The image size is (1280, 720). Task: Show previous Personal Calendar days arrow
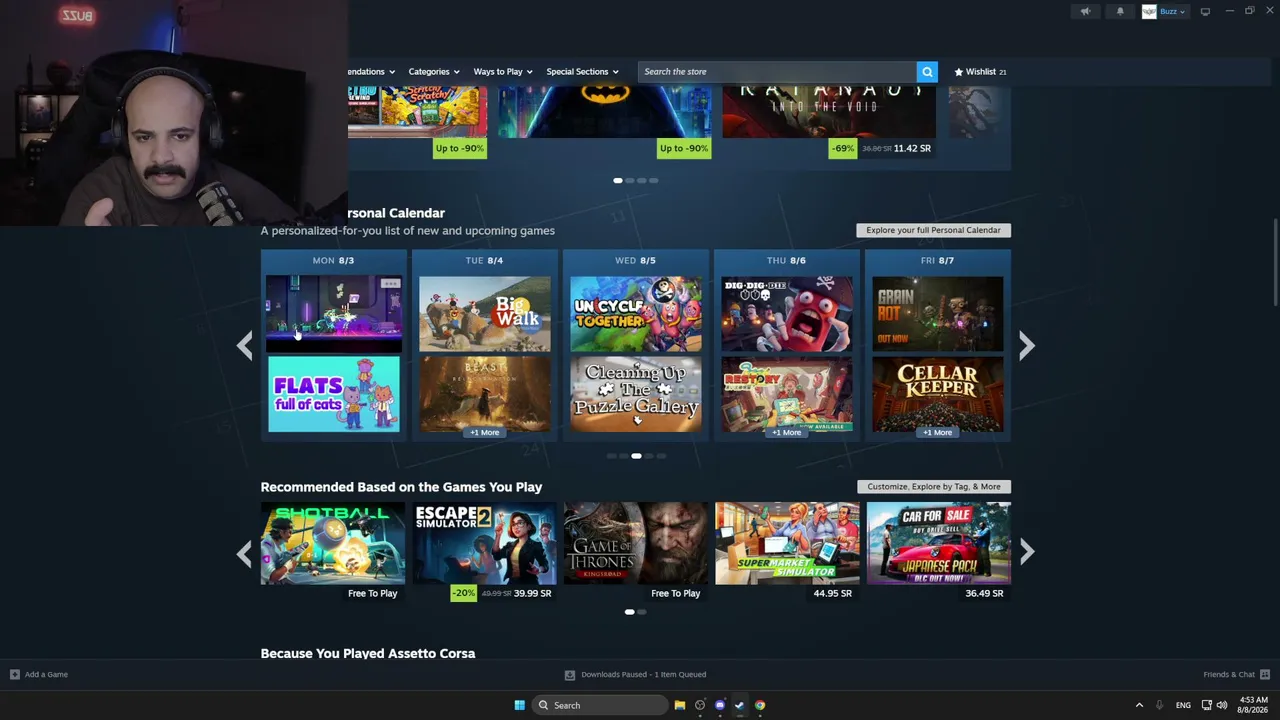[244, 346]
